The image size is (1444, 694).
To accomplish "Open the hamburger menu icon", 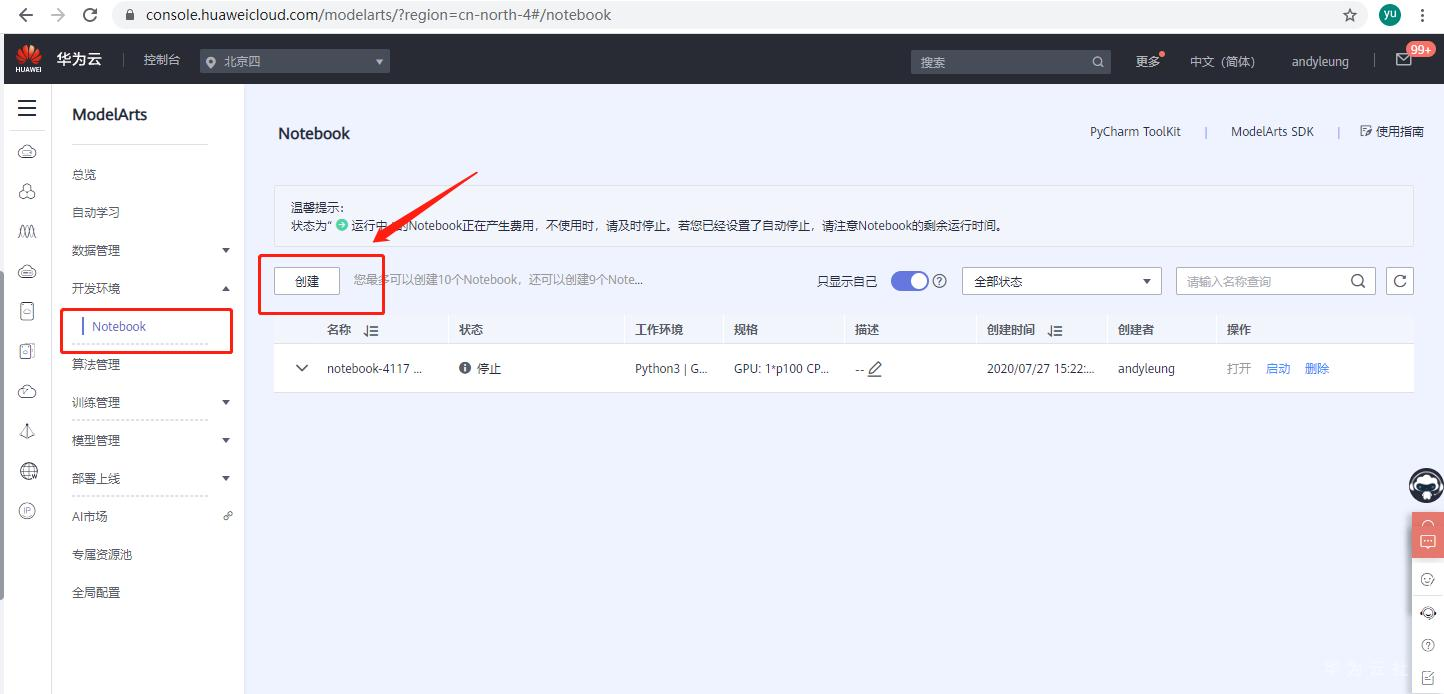I will click(x=27, y=108).
